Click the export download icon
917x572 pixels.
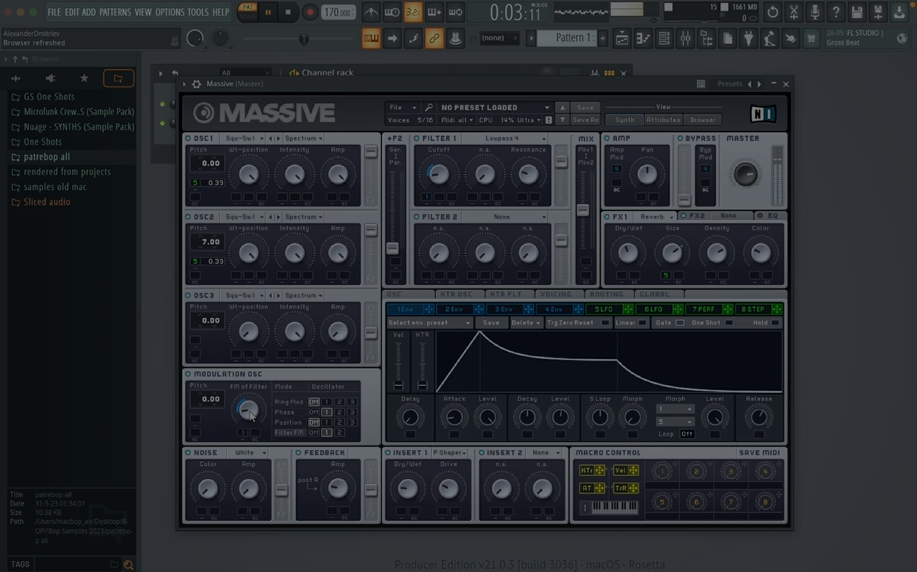[x=899, y=12]
